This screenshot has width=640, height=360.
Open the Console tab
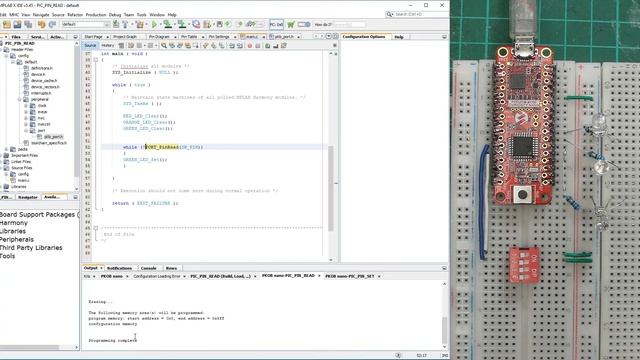[149, 268]
